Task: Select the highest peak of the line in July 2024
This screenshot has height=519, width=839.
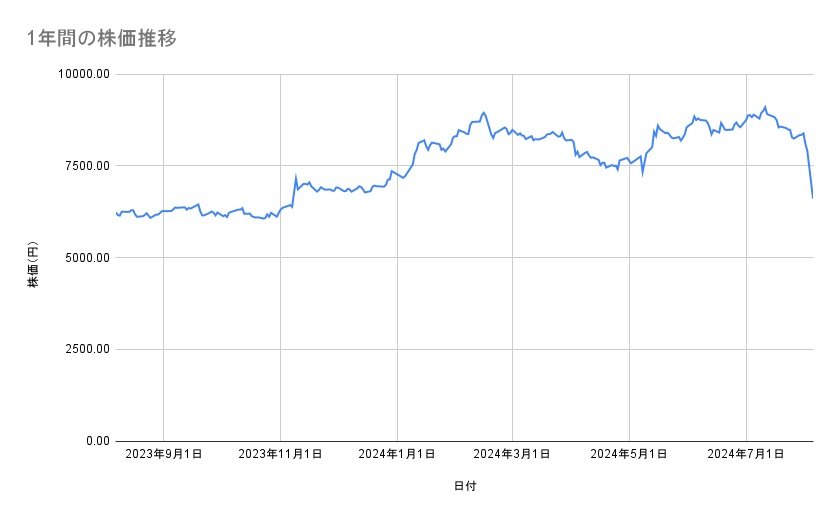Action: (x=765, y=107)
